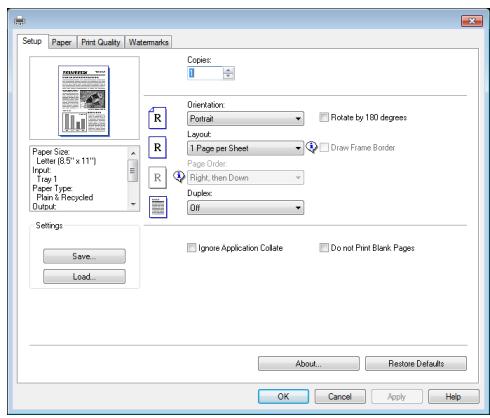
Task: Click info icon beside Page Order dropdown
Action: 179,176
